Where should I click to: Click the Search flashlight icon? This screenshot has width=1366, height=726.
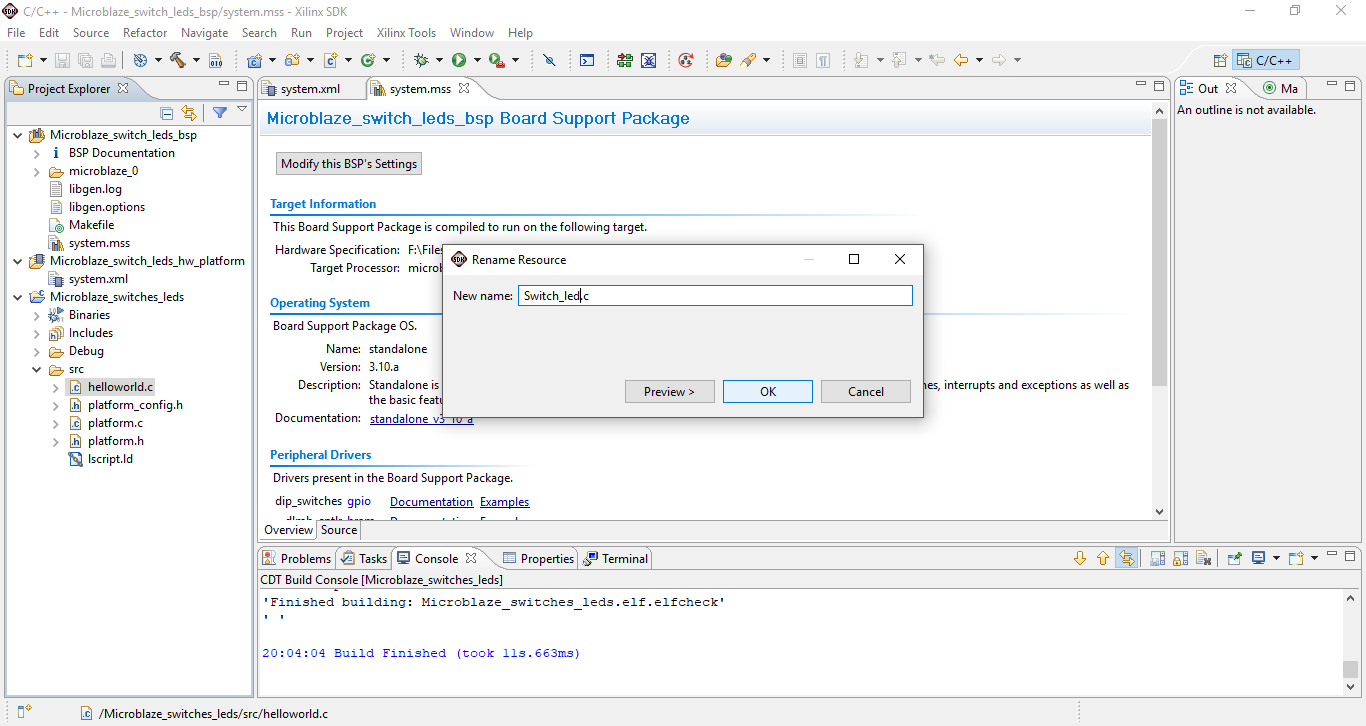pyautogui.click(x=747, y=60)
